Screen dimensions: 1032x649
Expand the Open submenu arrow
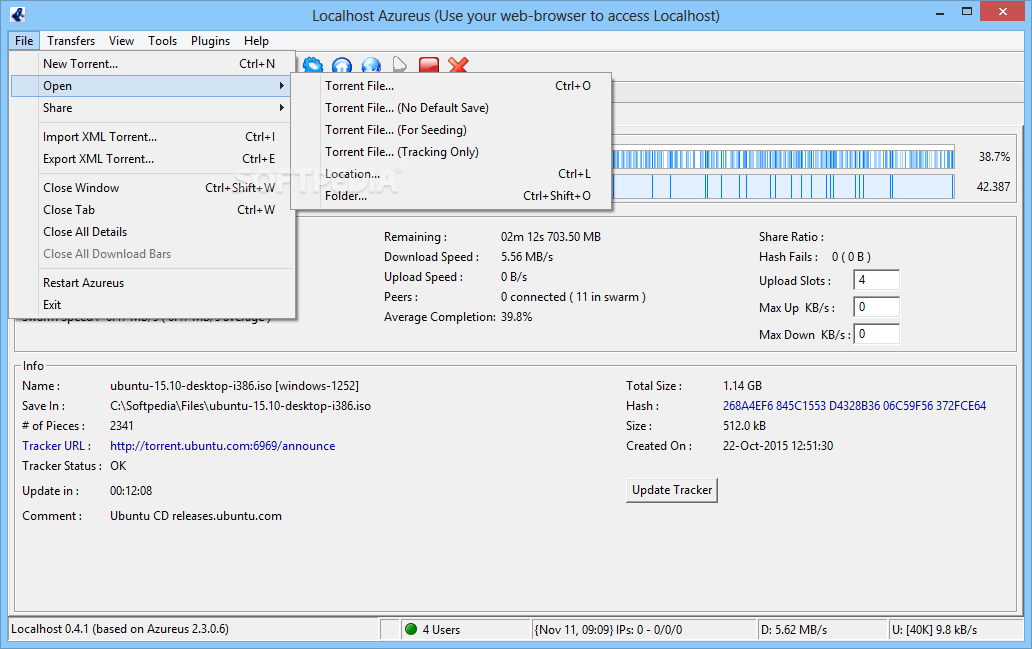[282, 86]
